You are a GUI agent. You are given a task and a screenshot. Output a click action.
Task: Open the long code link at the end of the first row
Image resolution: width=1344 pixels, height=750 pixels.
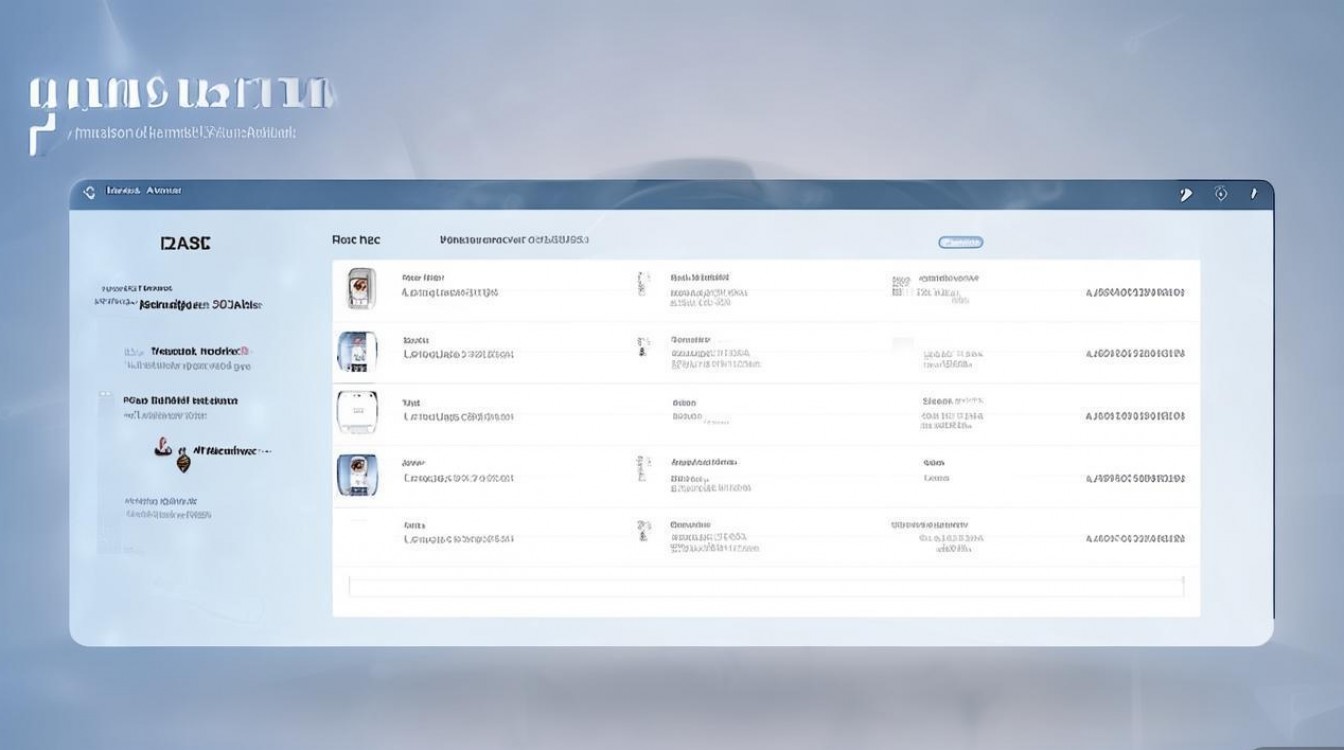1135,292
